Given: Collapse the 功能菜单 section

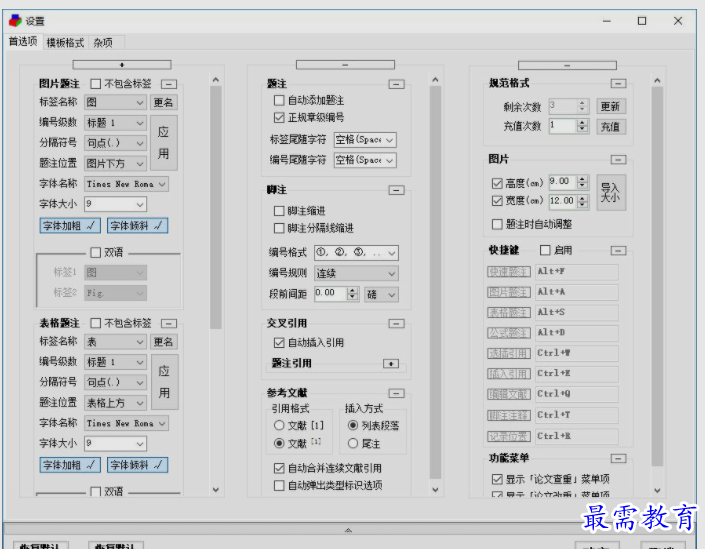Looking at the screenshot, I should [618, 458].
